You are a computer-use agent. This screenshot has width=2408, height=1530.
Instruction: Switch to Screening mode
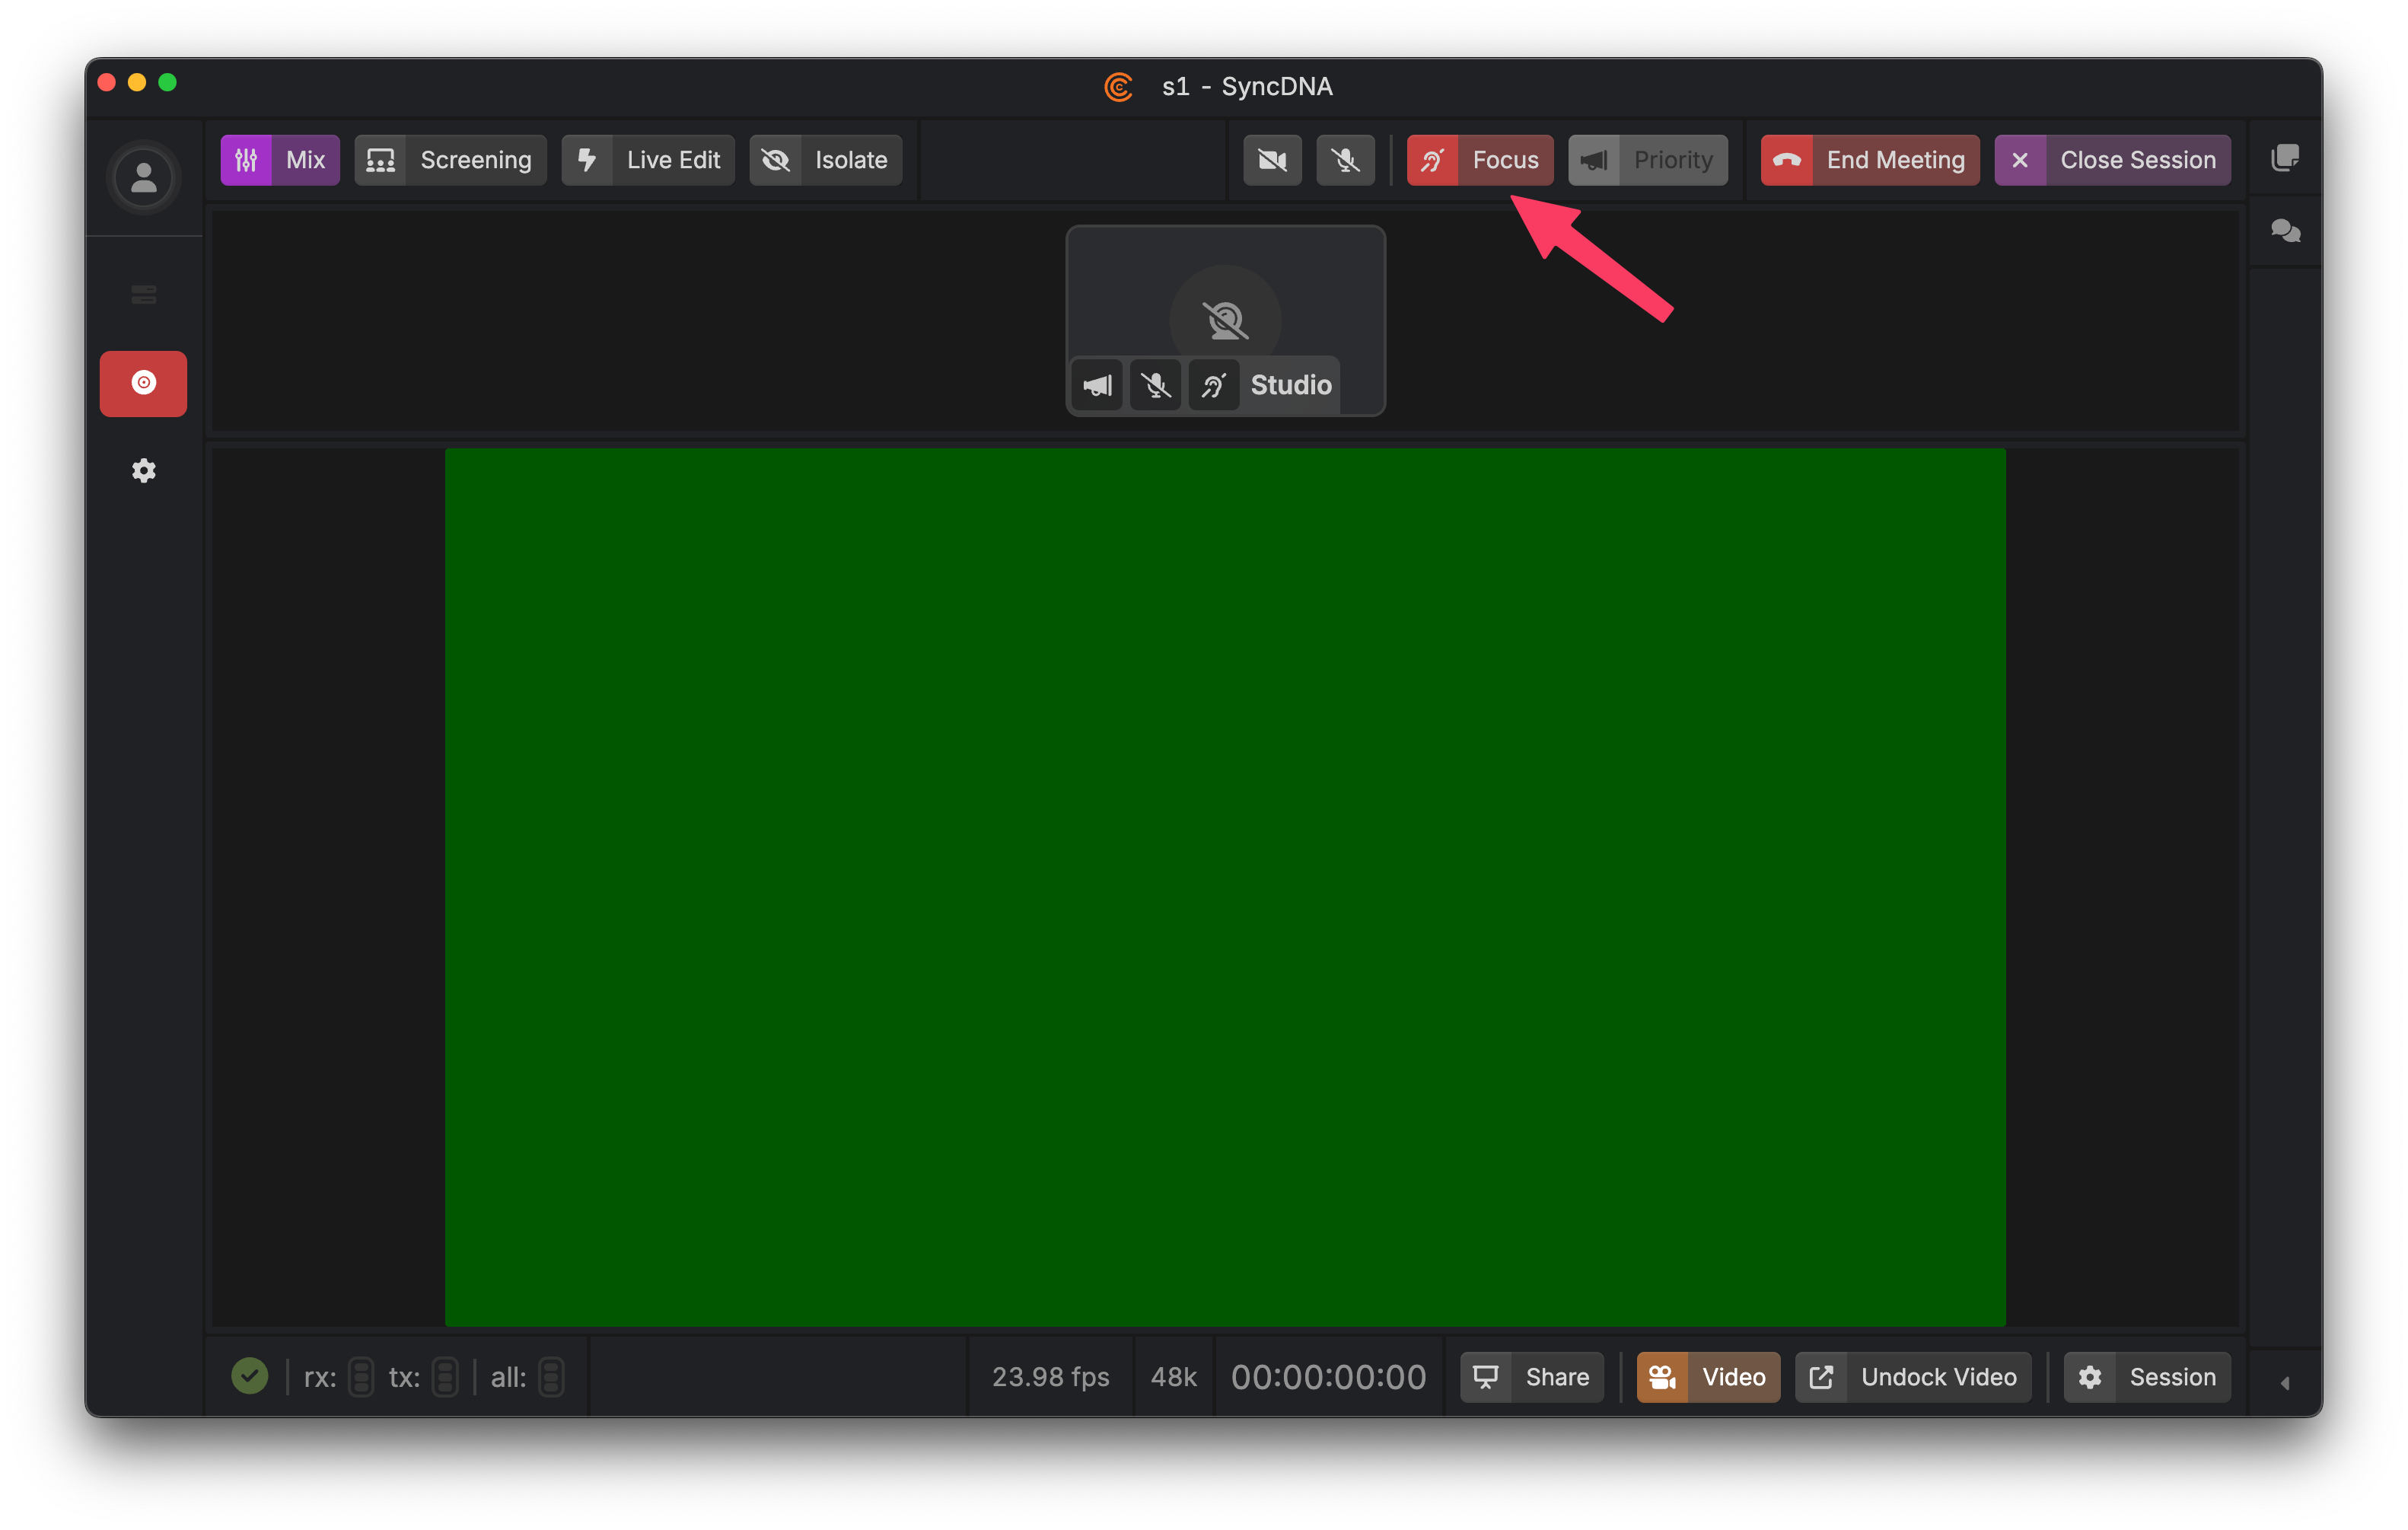pos(450,160)
